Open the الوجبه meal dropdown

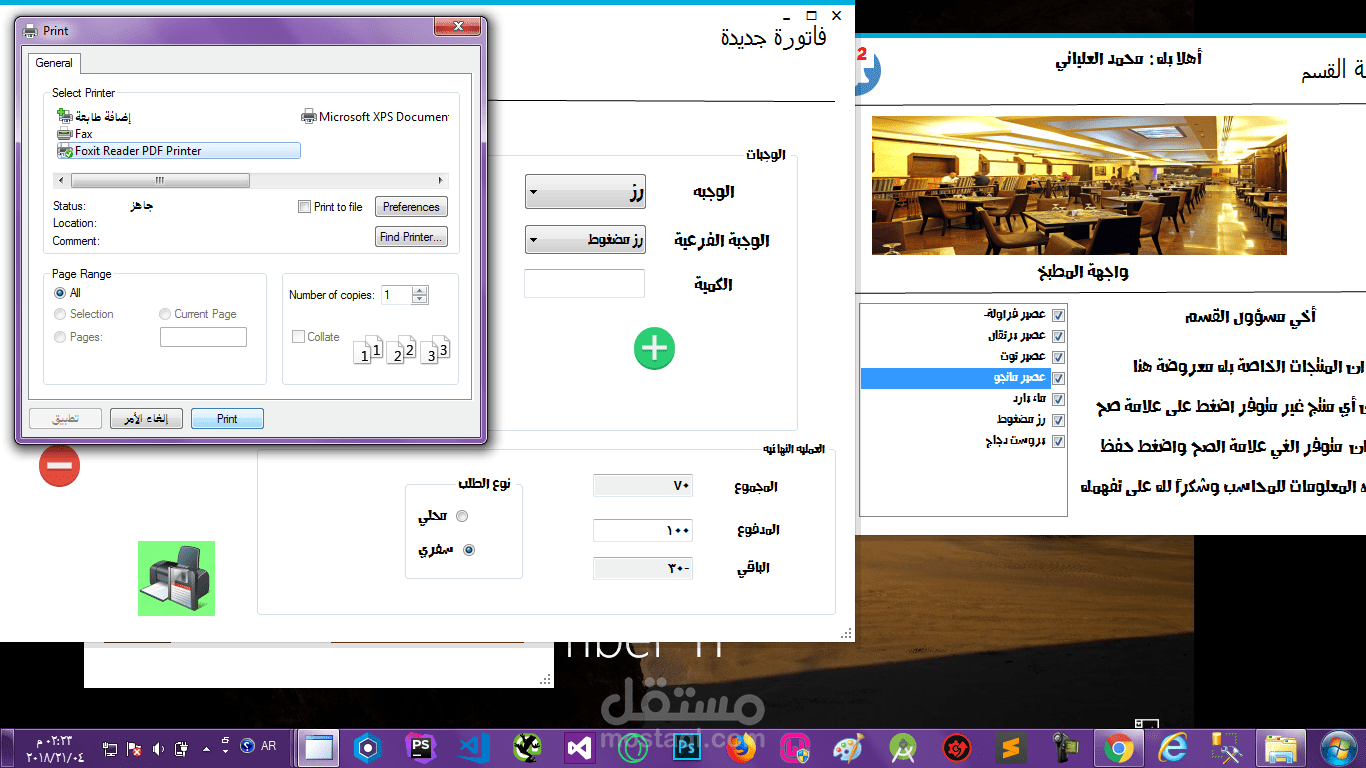tap(585, 191)
